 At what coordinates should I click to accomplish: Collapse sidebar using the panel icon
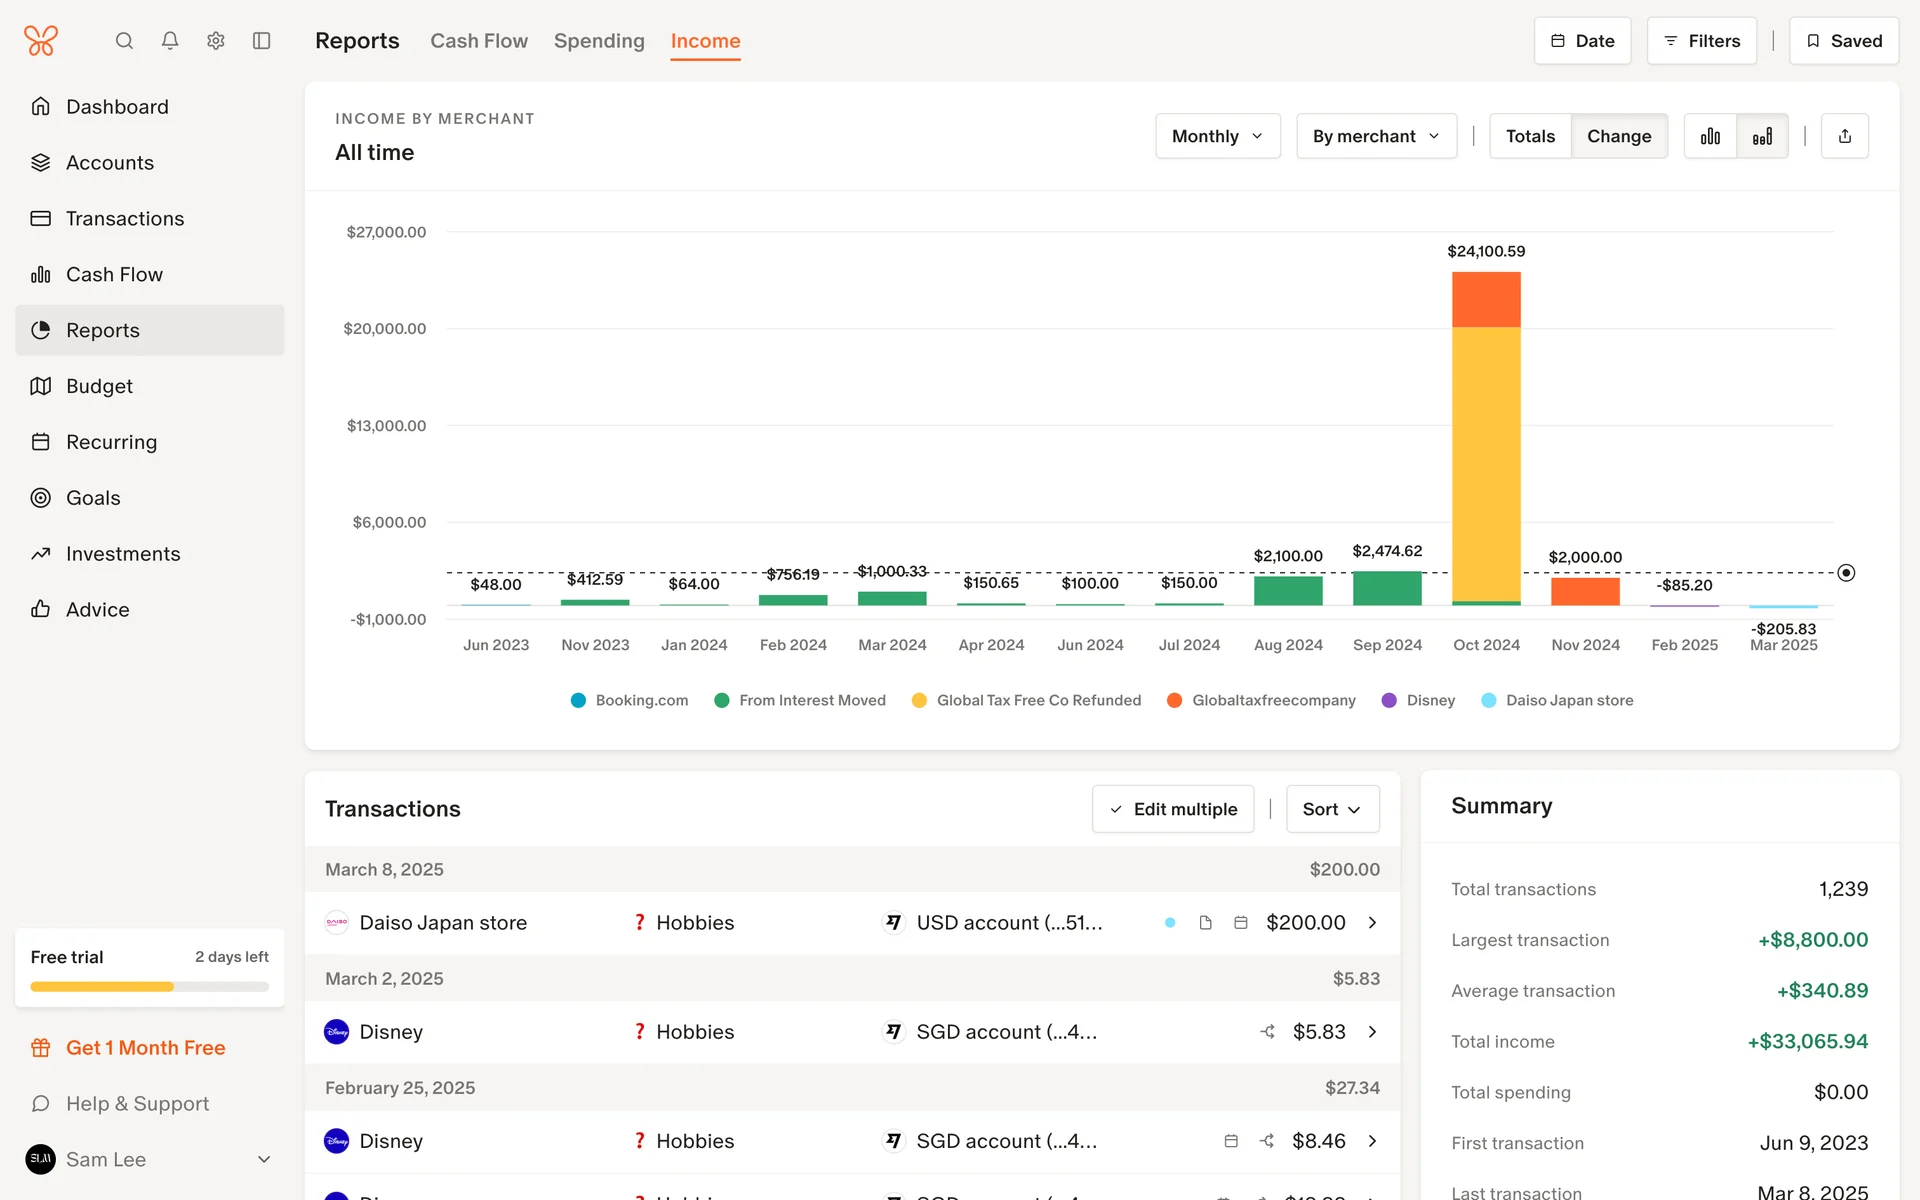tap(262, 41)
